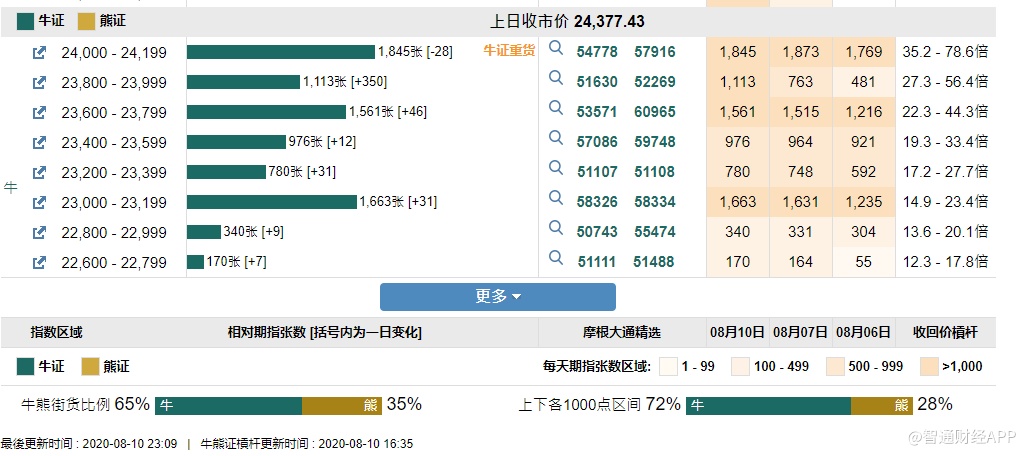Click the 35% bear bar segment

pyautogui.click(x=342, y=406)
